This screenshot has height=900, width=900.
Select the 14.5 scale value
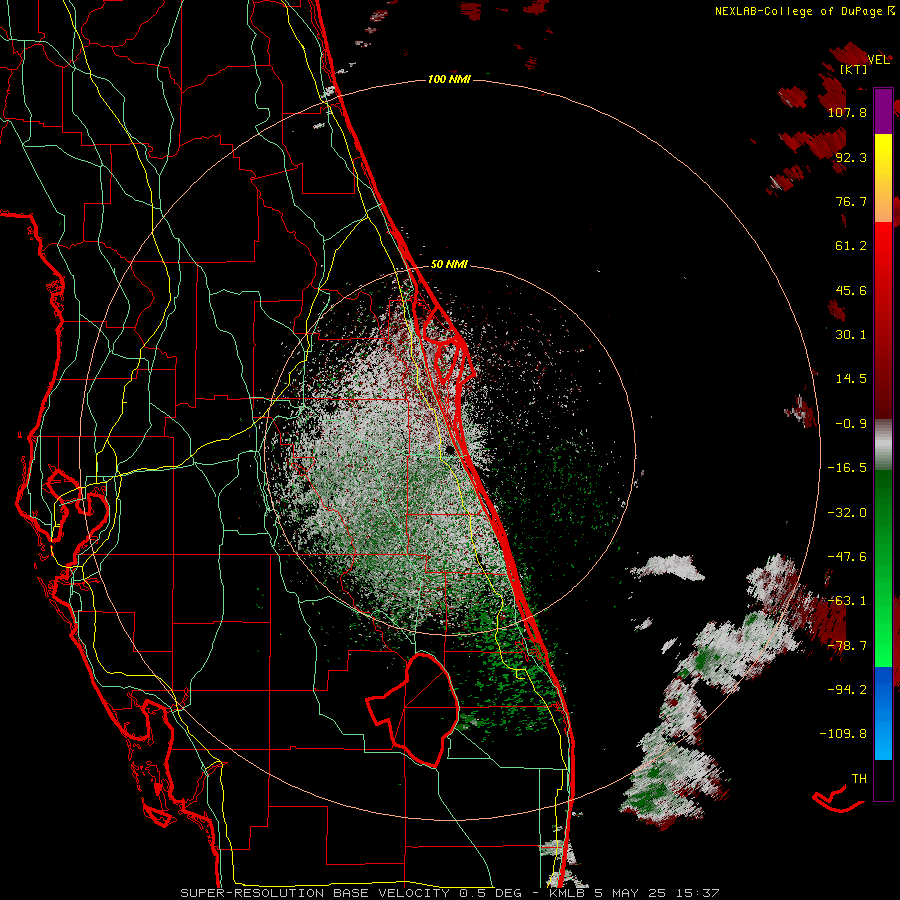(851, 379)
